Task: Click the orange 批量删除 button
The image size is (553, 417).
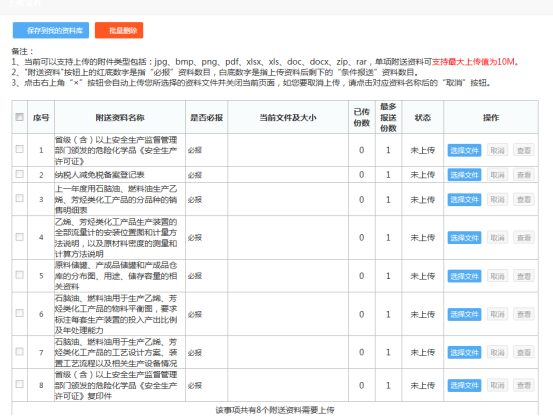Action: click(119, 30)
